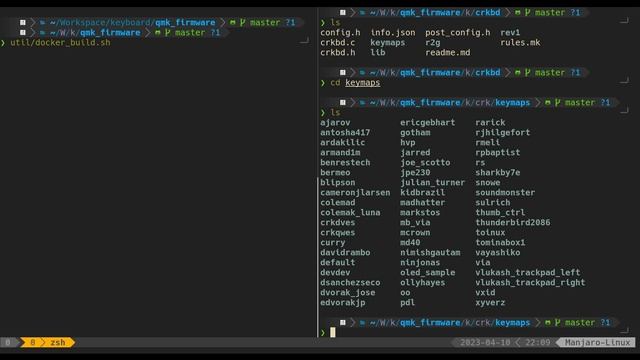Click the rarick keymap entry

click(490, 122)
